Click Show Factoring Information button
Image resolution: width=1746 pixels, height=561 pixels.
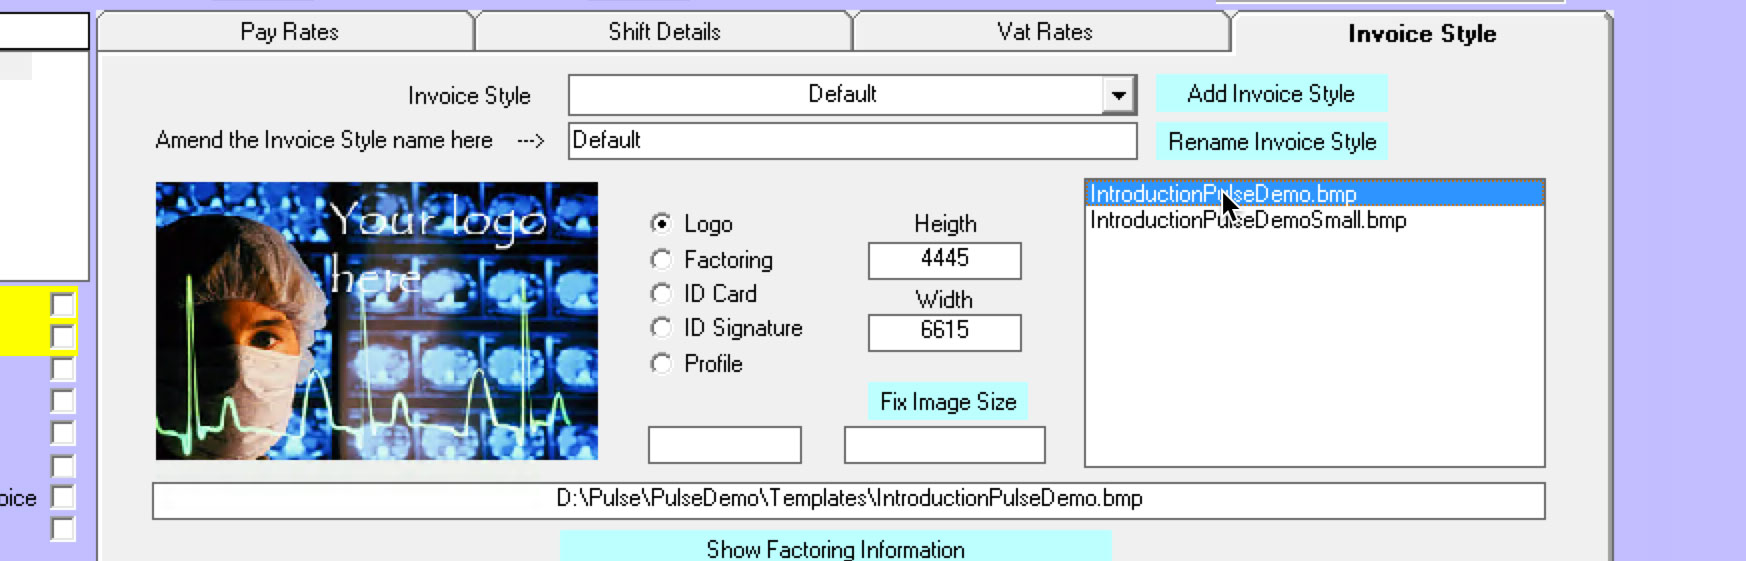835,548
